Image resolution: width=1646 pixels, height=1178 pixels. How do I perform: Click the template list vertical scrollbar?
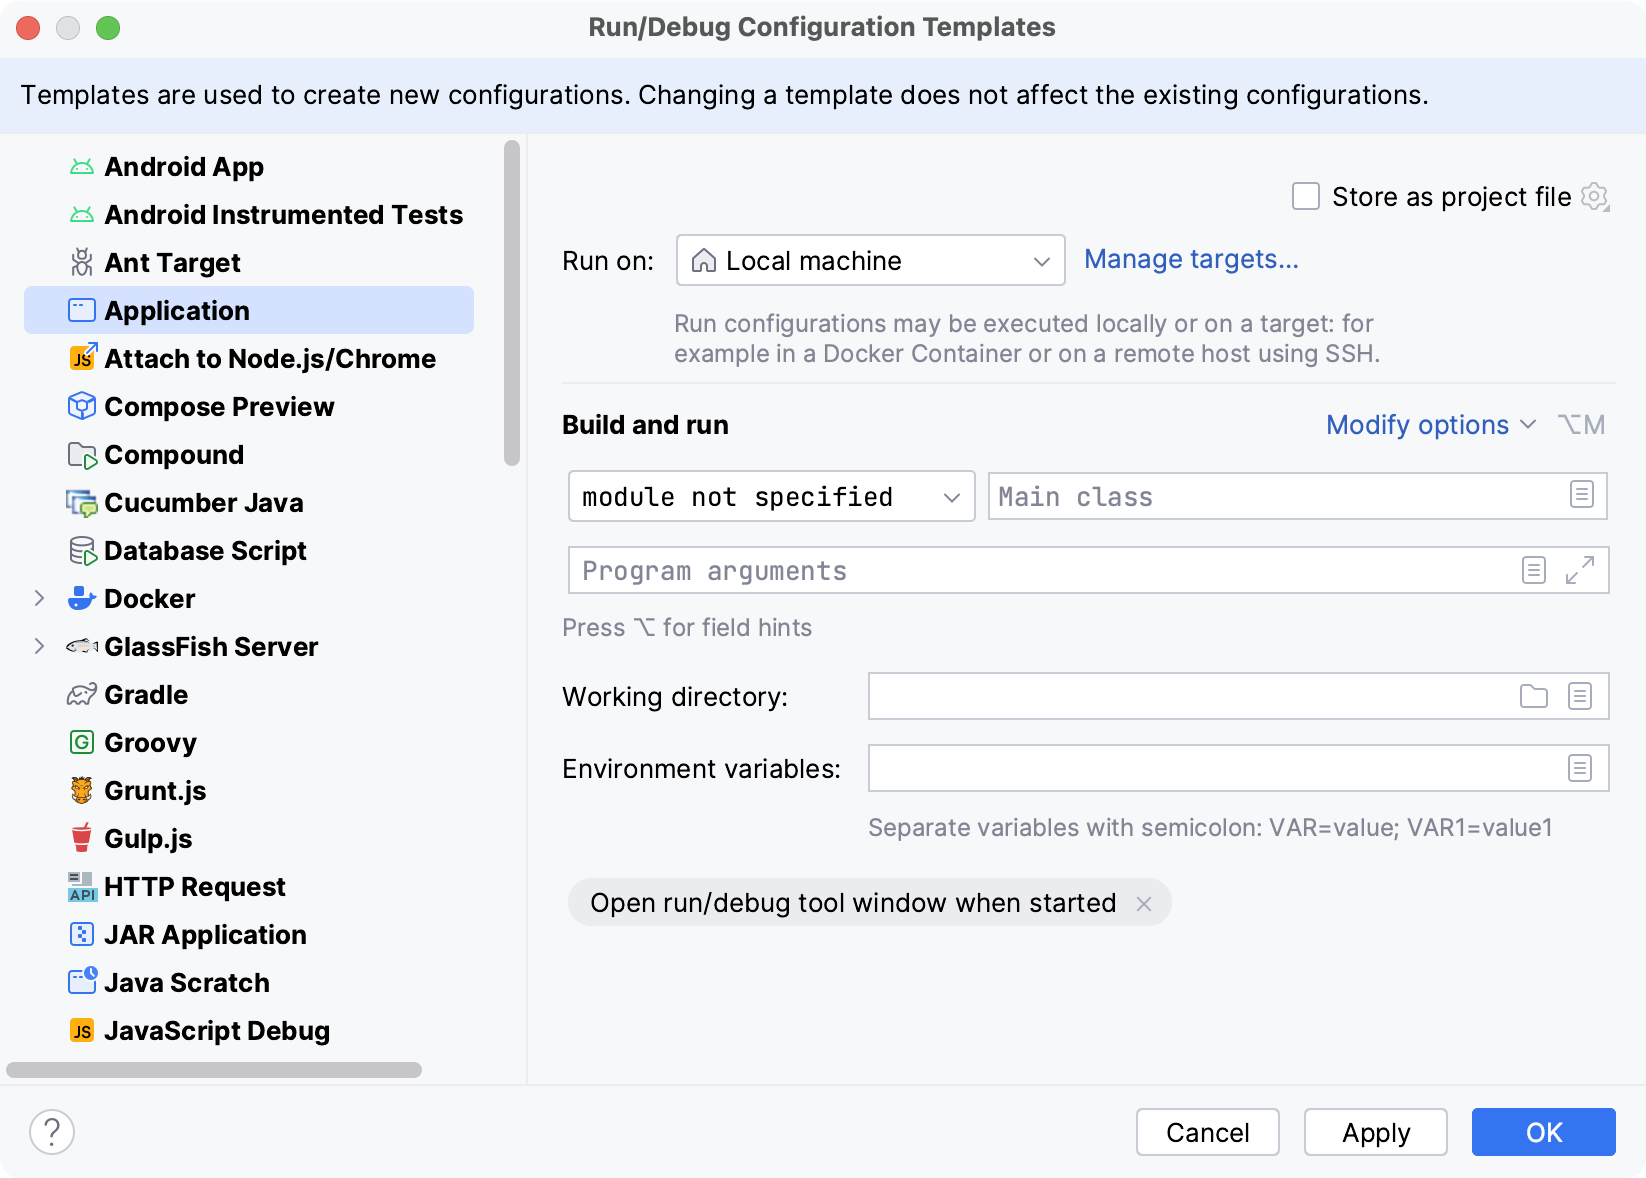point(512,303)
